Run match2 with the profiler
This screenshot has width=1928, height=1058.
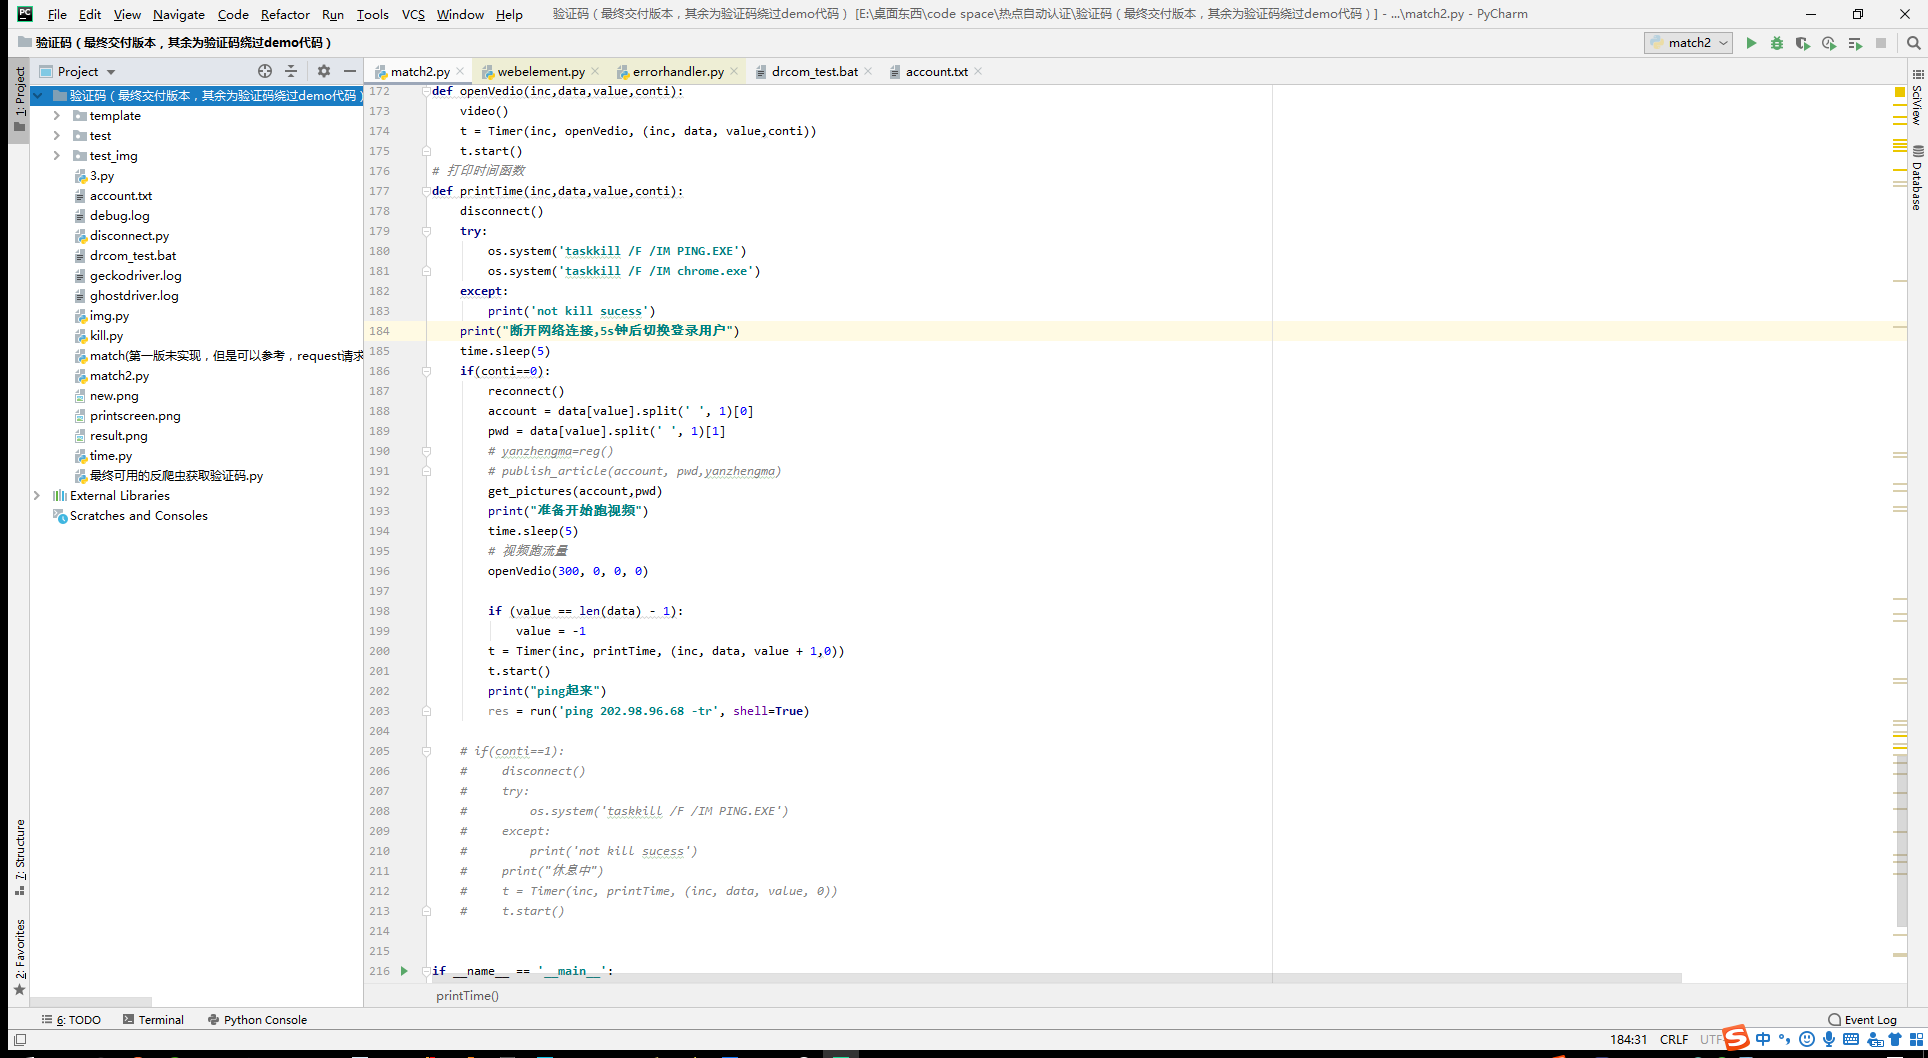pos(1829,43)
